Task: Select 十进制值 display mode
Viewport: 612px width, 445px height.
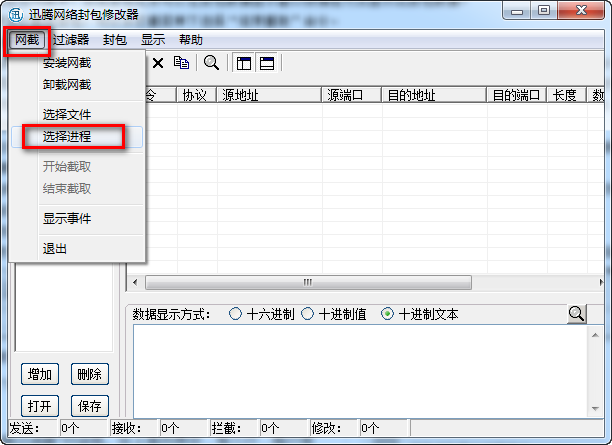Action: [334, 314]
